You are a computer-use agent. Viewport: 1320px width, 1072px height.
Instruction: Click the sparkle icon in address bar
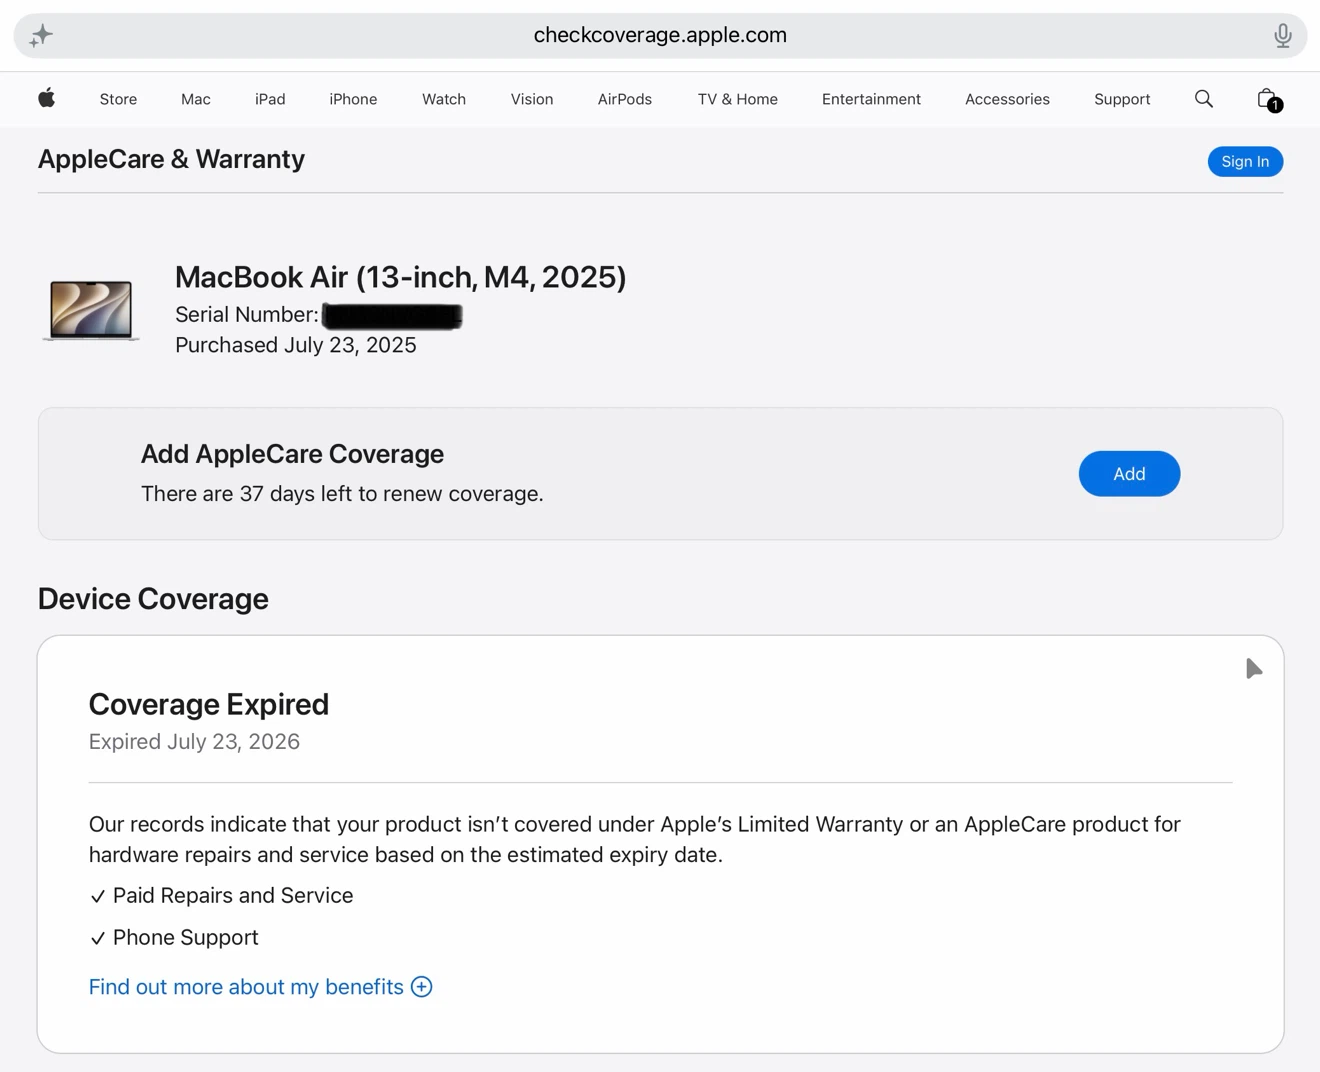[41, 36]
